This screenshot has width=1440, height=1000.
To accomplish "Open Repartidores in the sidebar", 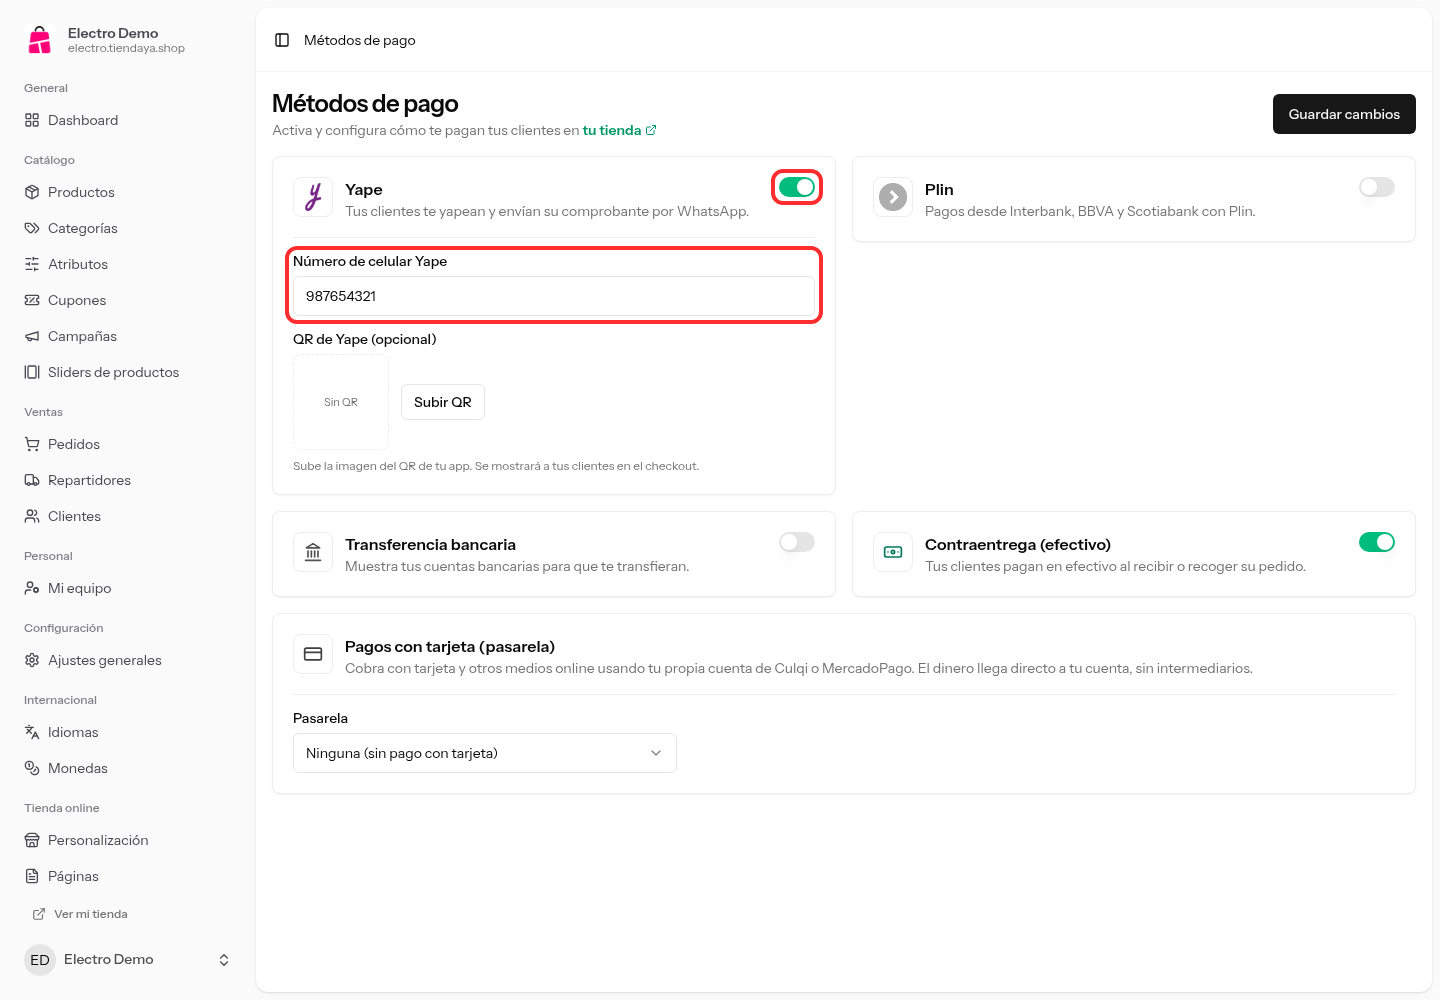I will point(128,480).
